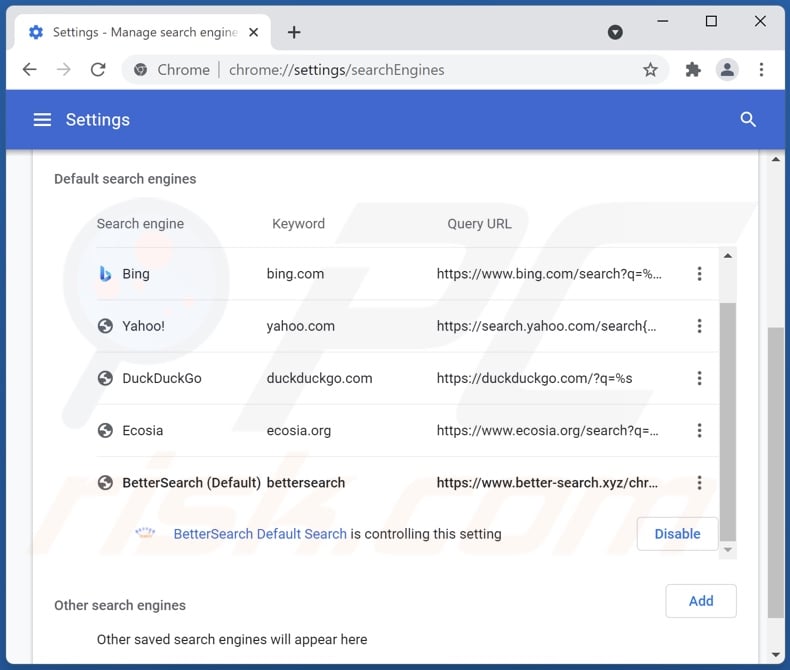Select the Settings - Manage search engines tab
The image size is (790, 670).
[x=144, y=32]
